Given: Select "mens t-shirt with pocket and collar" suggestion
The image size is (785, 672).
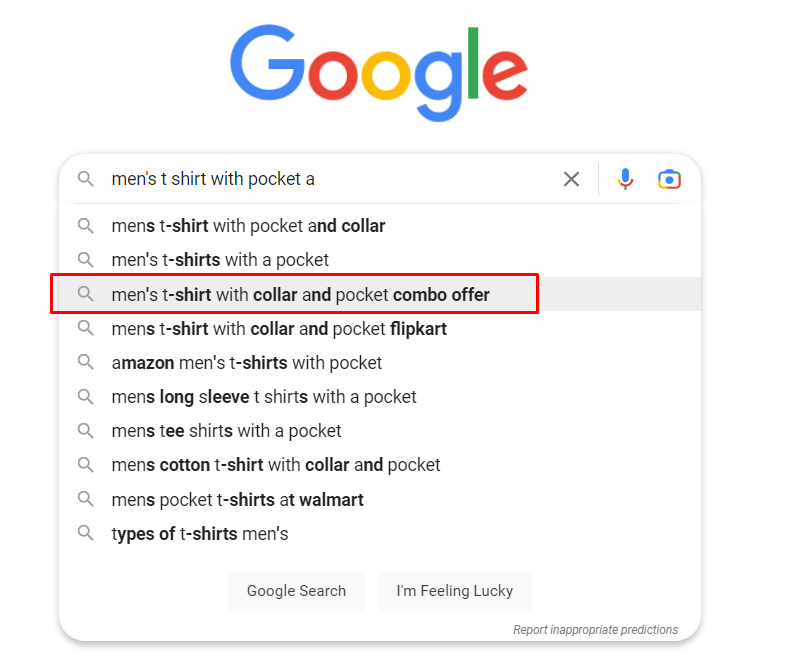Looking at the screenshot, I should tap(379, 226).
